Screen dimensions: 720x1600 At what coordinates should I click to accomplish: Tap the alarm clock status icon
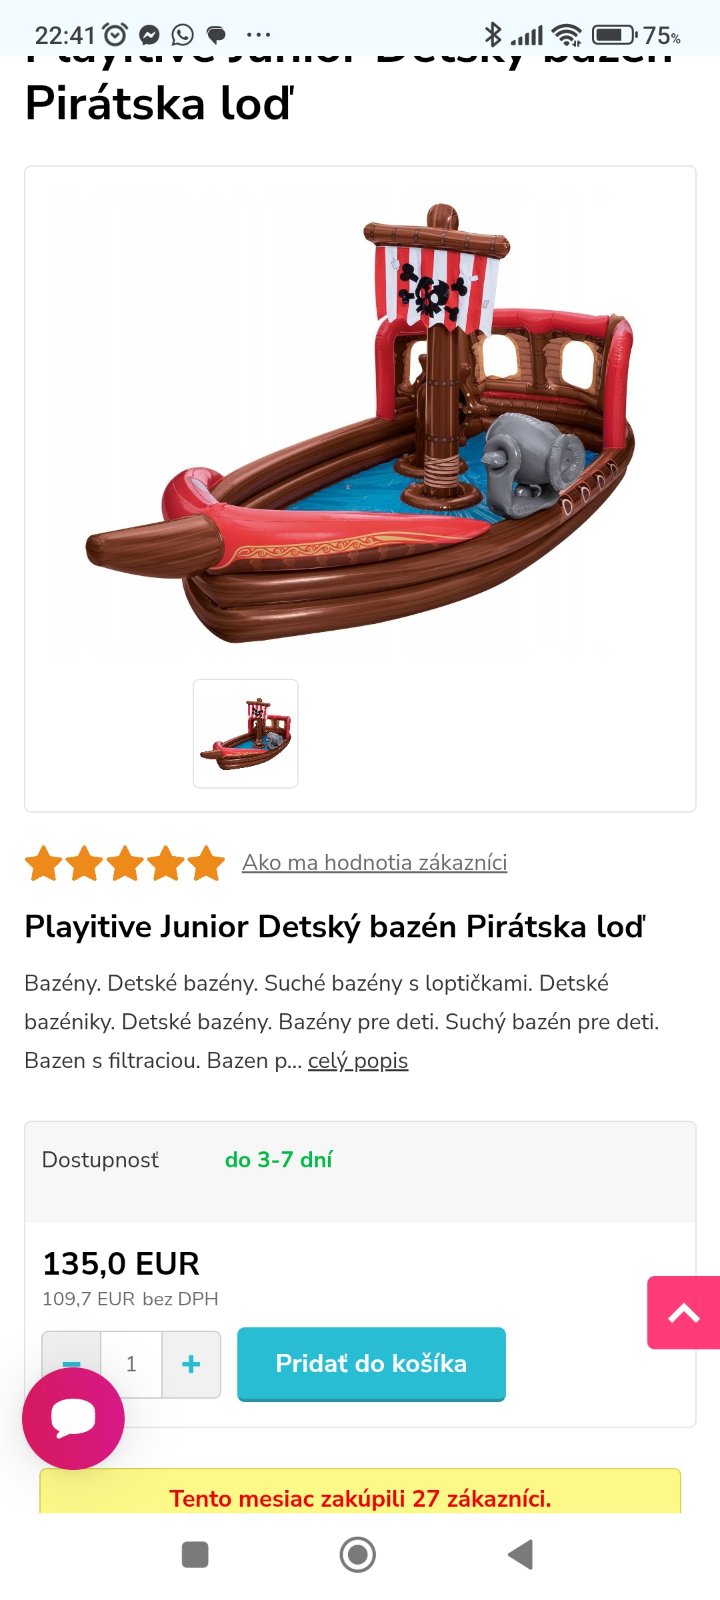(116, 35)
